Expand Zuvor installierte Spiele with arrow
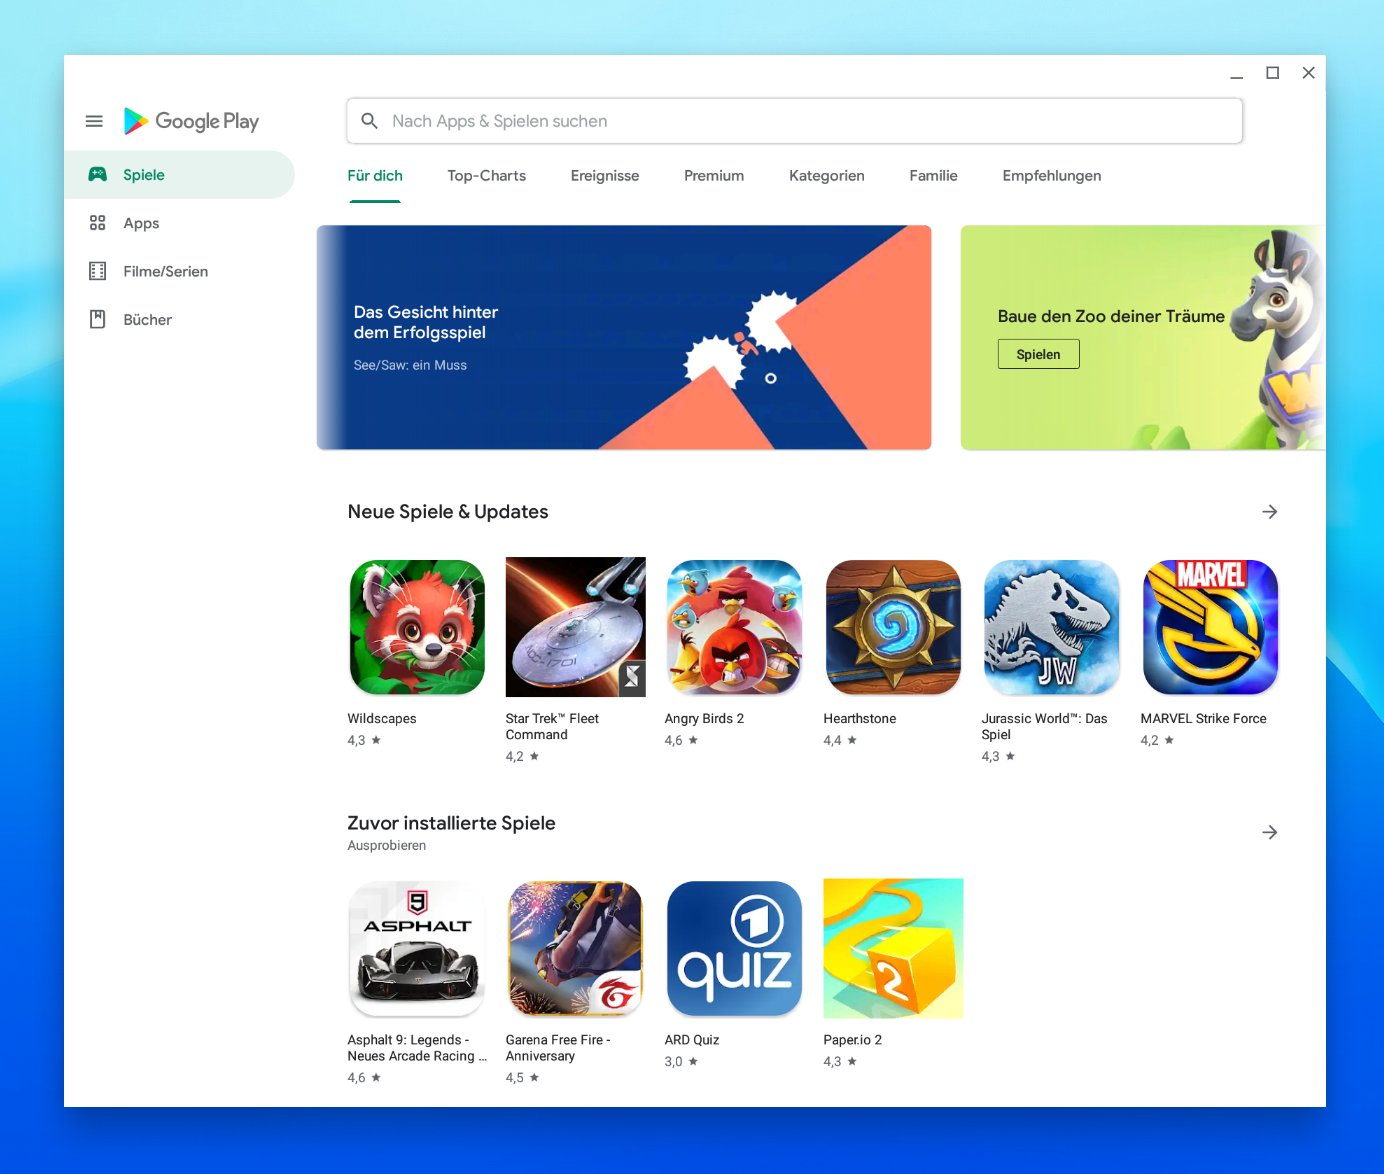This screenshot has width=1384, height=1174. [x=1270, y=832]
